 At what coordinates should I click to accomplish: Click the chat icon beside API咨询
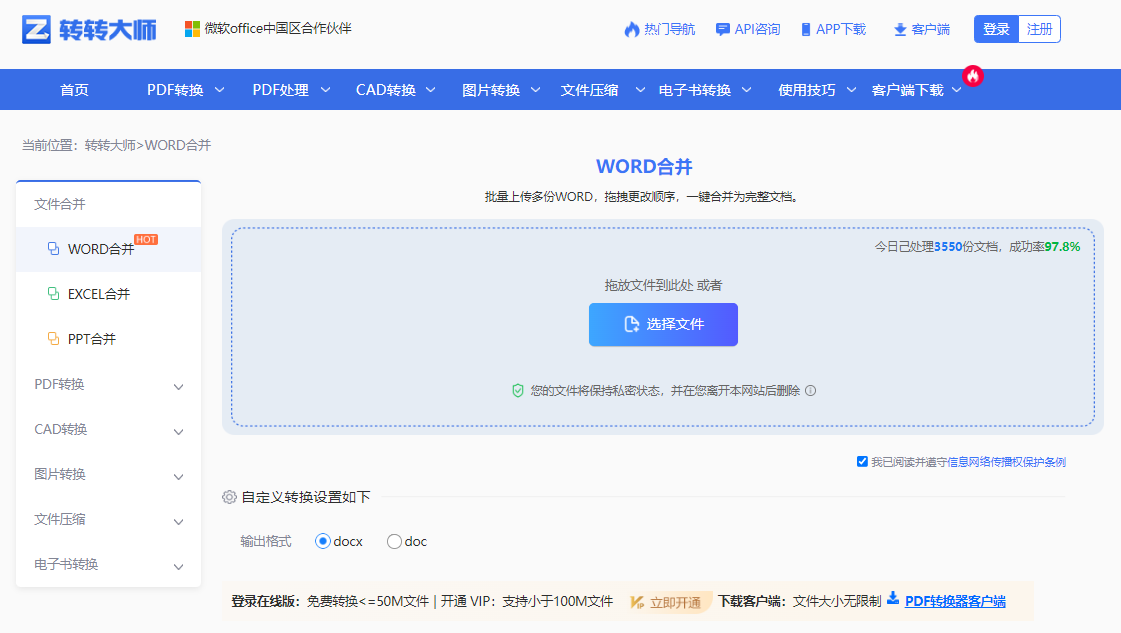723,29
